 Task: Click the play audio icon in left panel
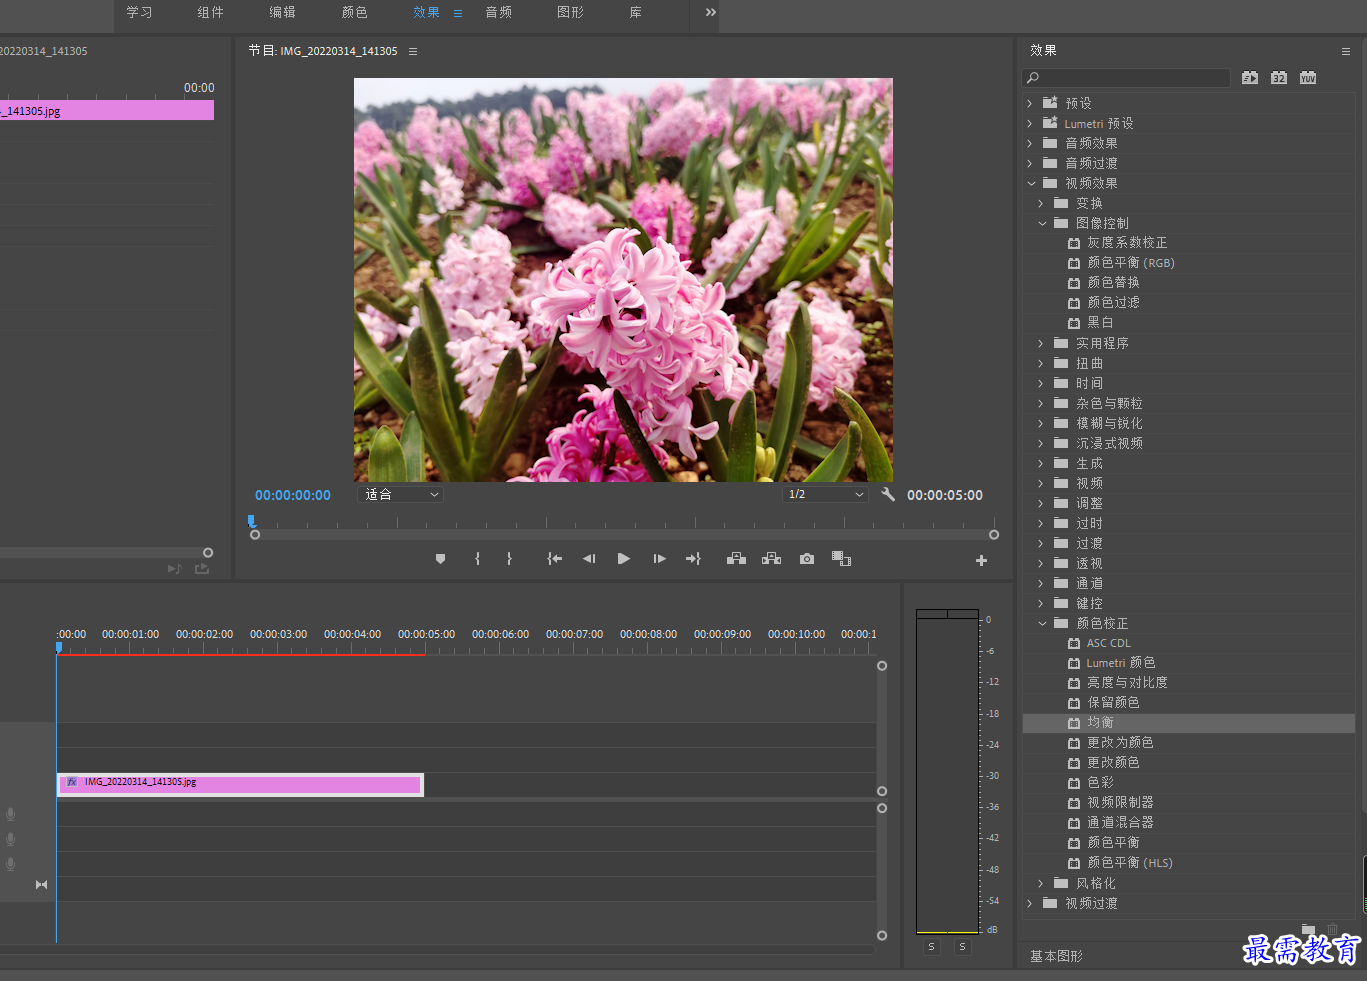click(174, 569)
